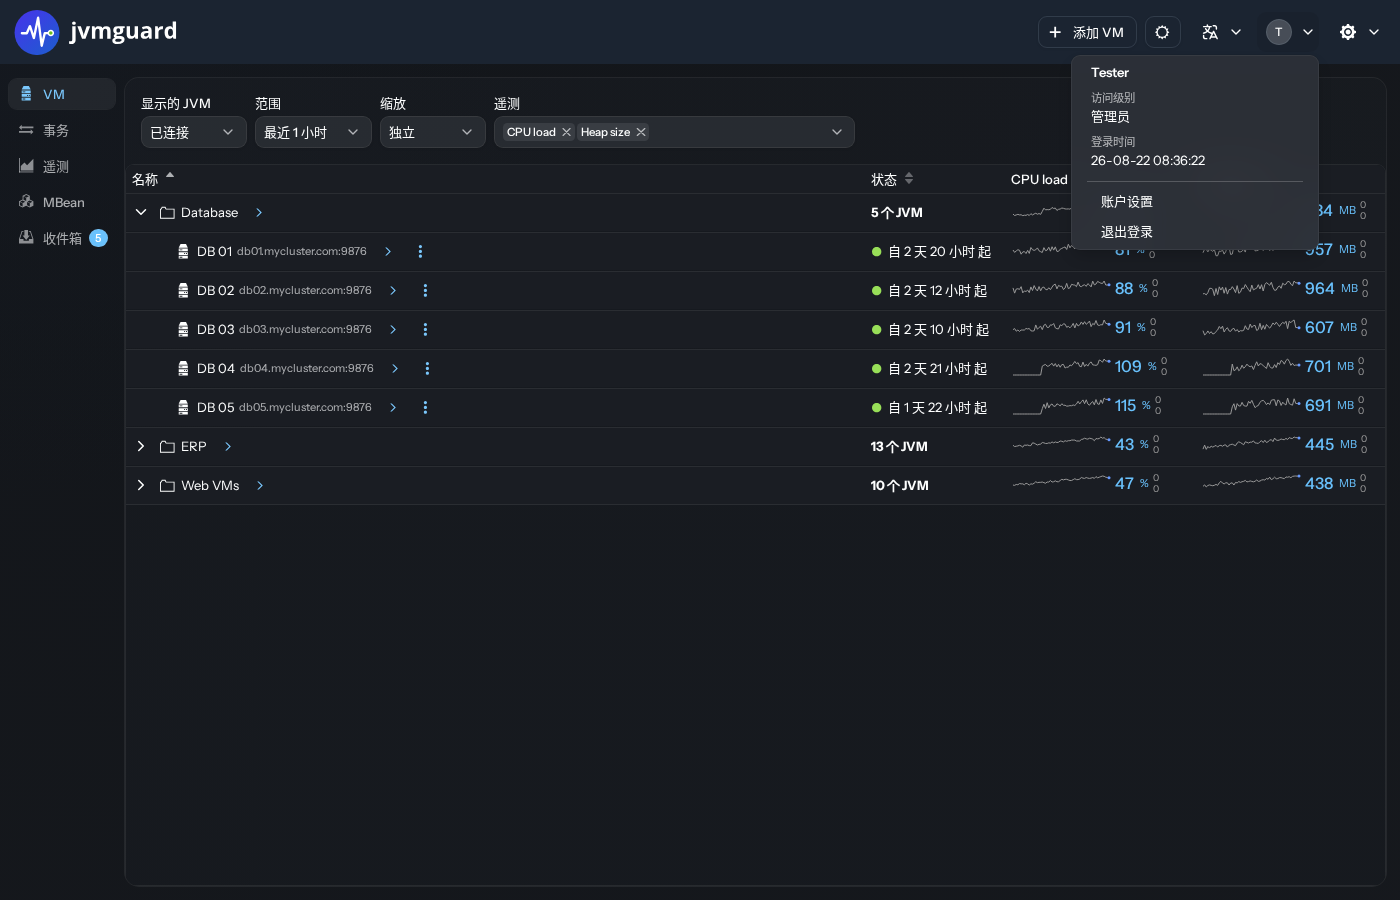The width and height of the screenshot is (1400, 900).
Task: Open DB 01 details via its right chevron
Action: 388,252
